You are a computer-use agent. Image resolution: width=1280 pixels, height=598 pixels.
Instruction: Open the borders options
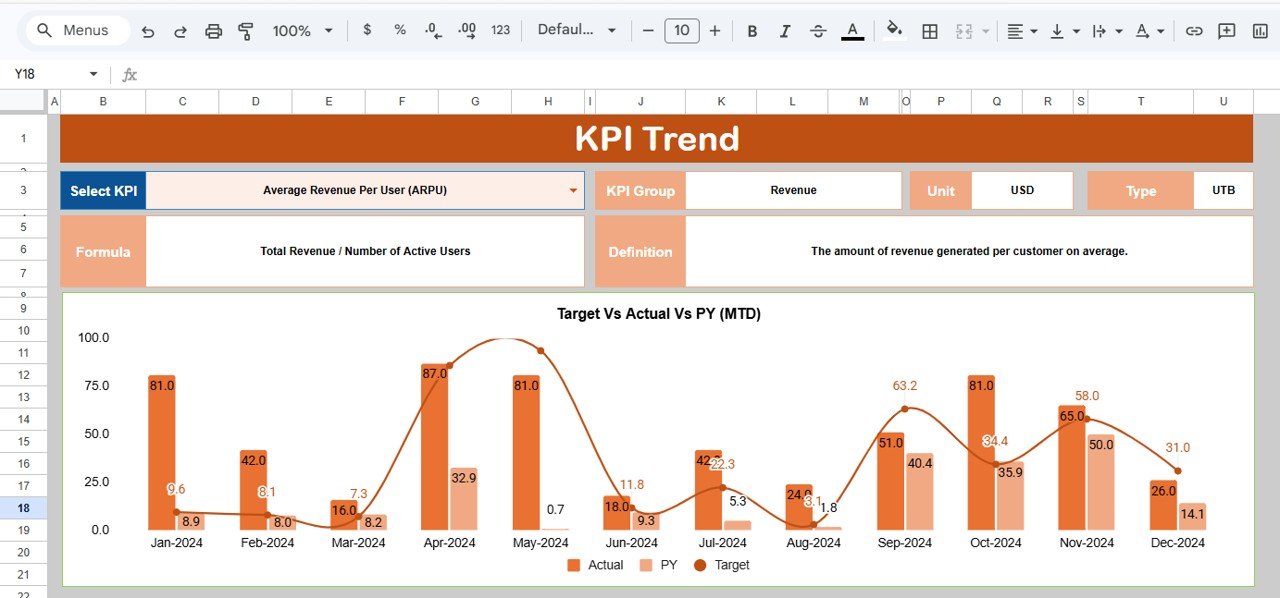click(x=929, y=31)
